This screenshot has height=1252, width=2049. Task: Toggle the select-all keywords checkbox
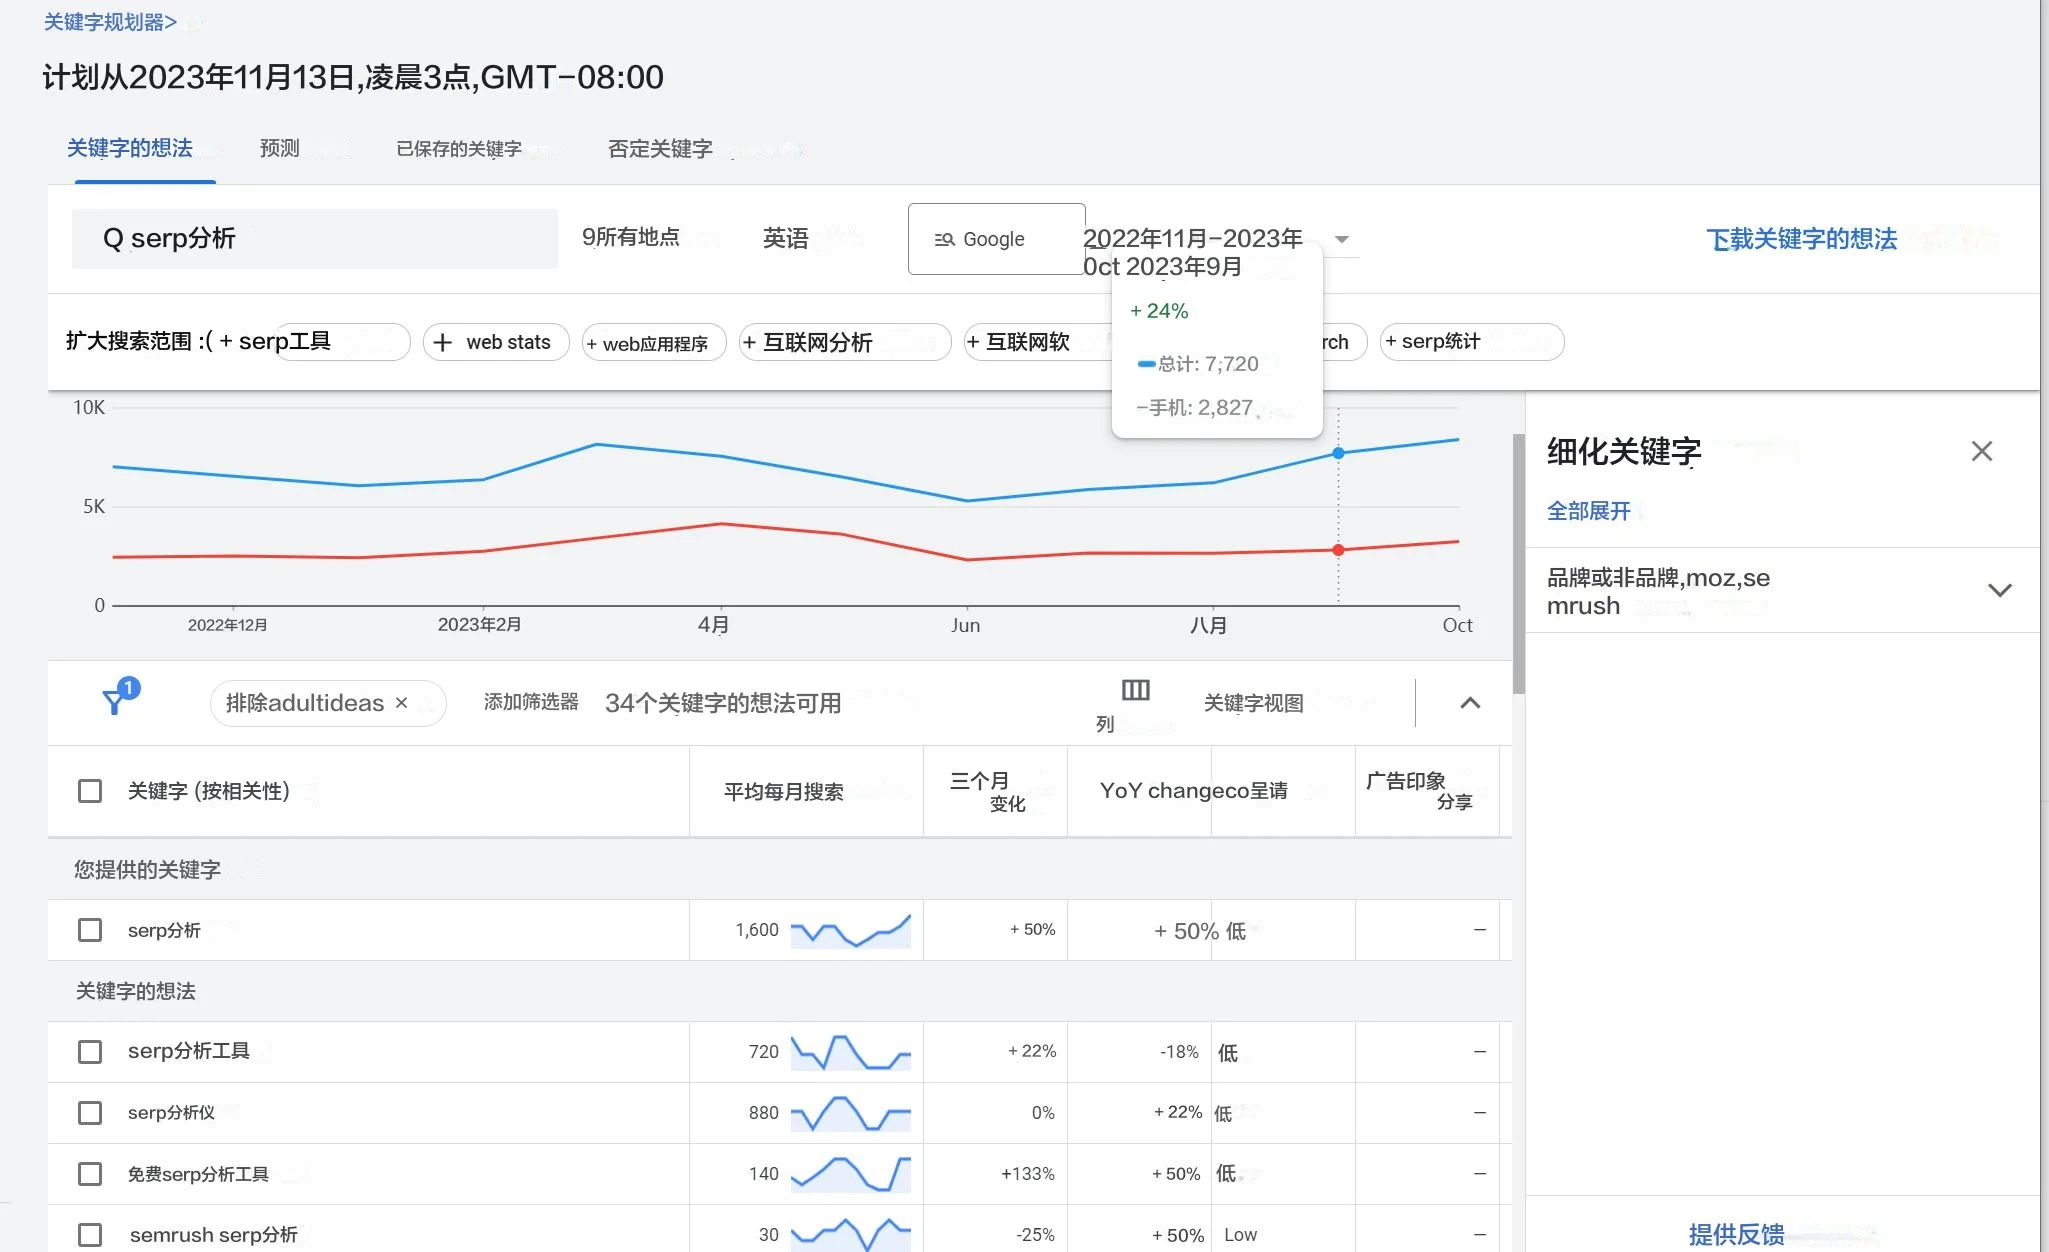click(90, 791)
